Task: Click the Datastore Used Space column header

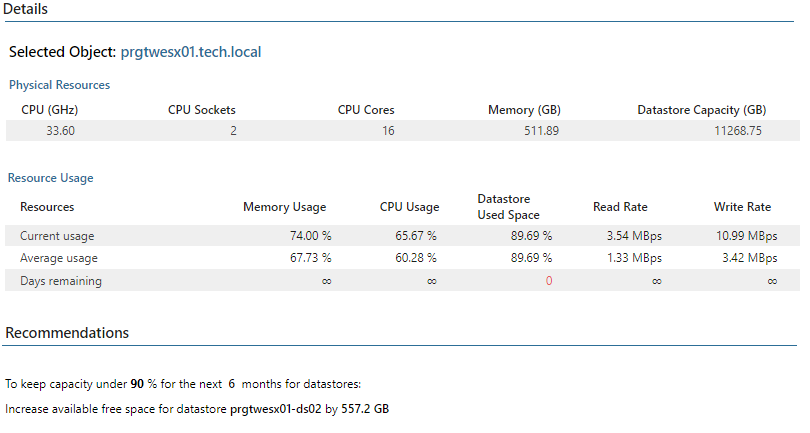Action: 509,207
